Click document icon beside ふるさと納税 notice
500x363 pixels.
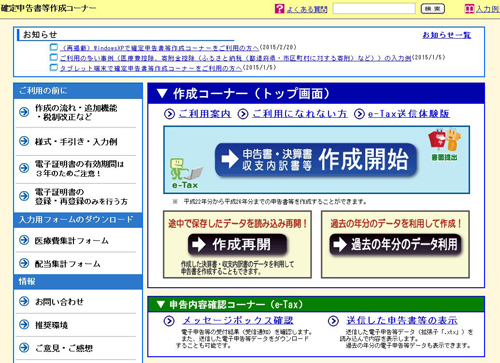53,57
